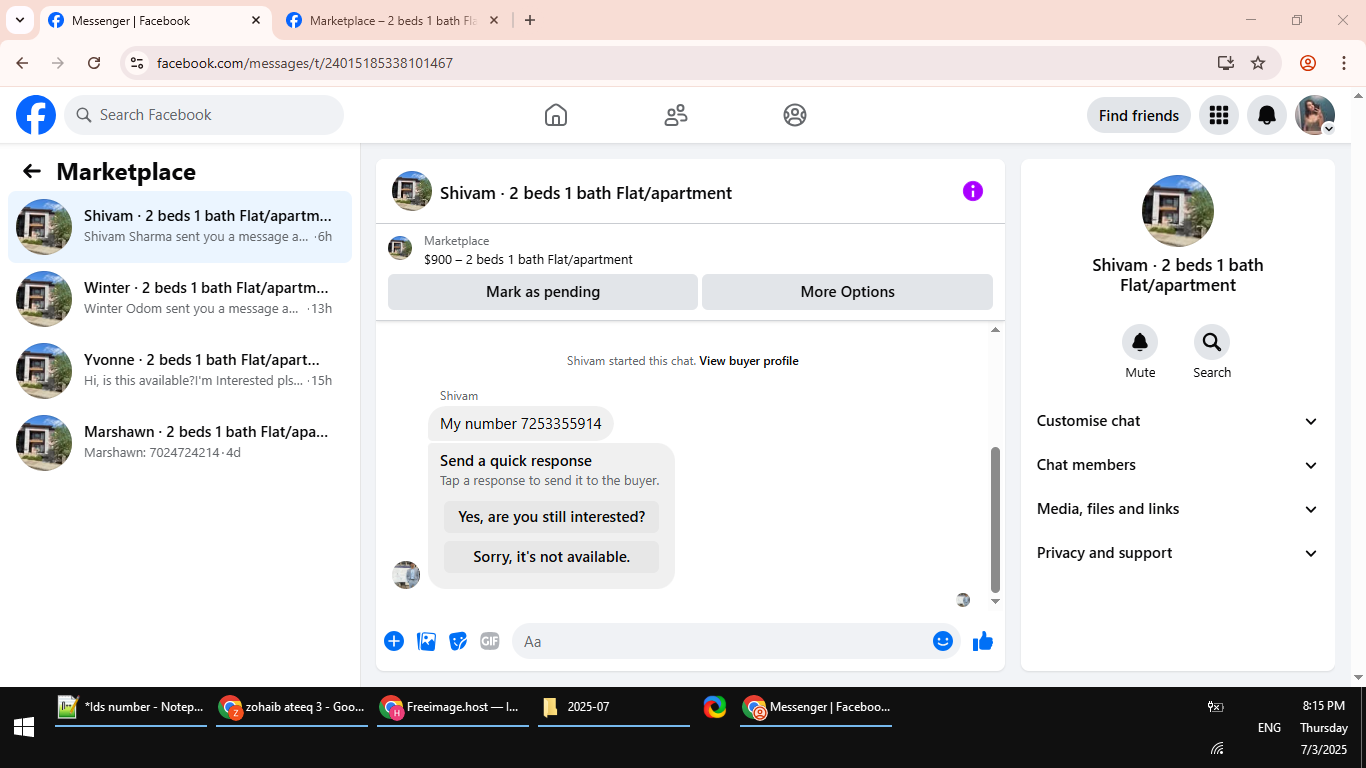Open the Notepad lds number taskbar item

point(131,707)
